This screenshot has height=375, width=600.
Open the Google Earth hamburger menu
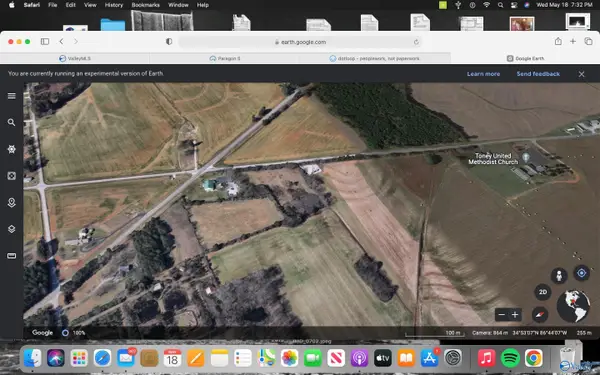pos(11,96)
